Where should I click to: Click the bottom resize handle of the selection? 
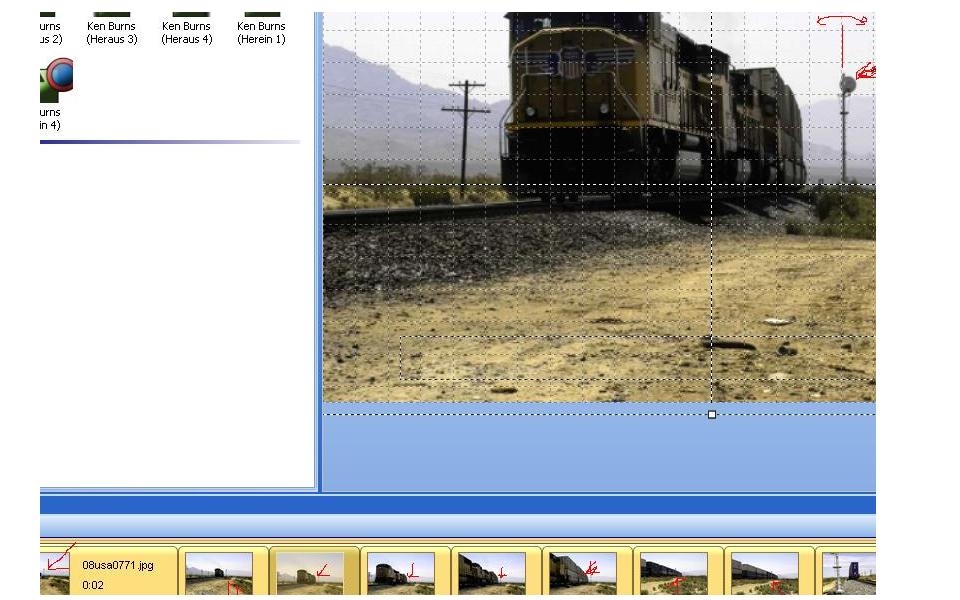(712, 414)
